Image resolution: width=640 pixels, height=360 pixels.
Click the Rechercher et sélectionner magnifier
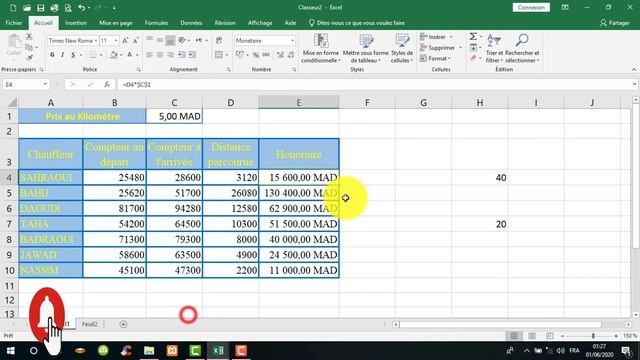click(522, 40)
